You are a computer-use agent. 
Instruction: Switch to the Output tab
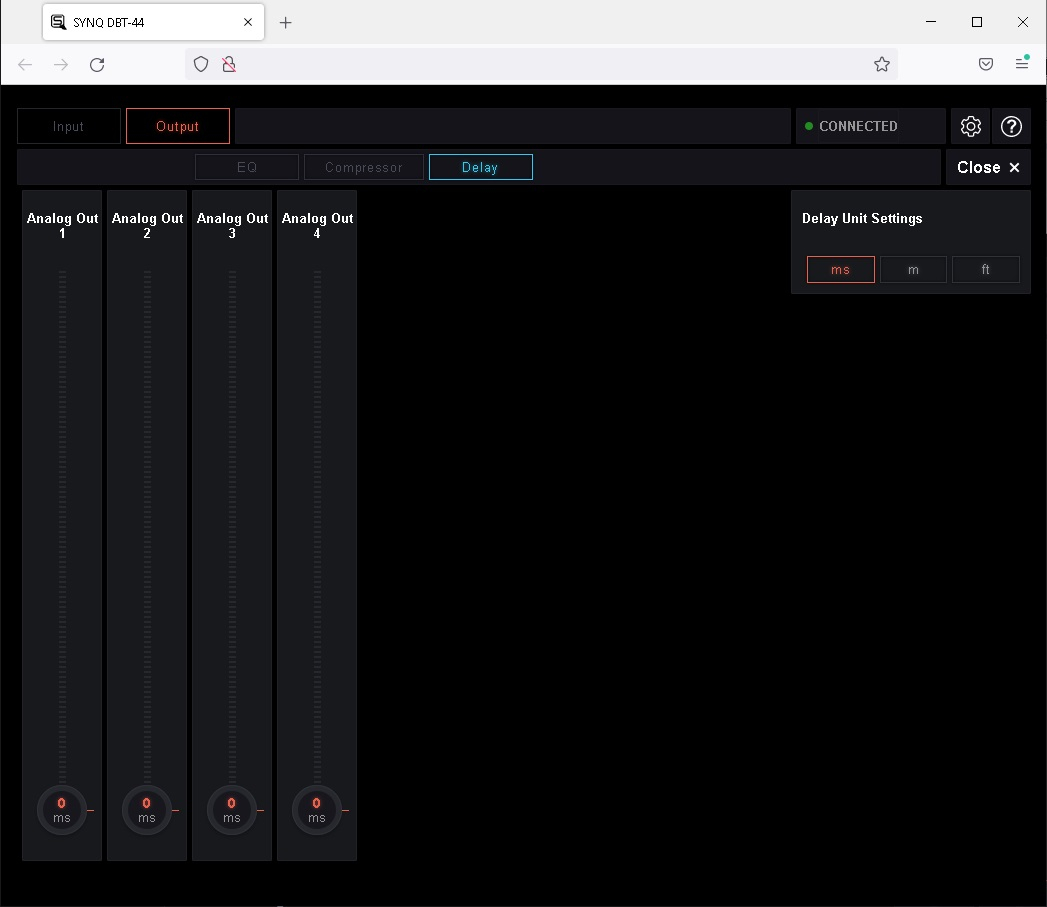pos(178,126)
